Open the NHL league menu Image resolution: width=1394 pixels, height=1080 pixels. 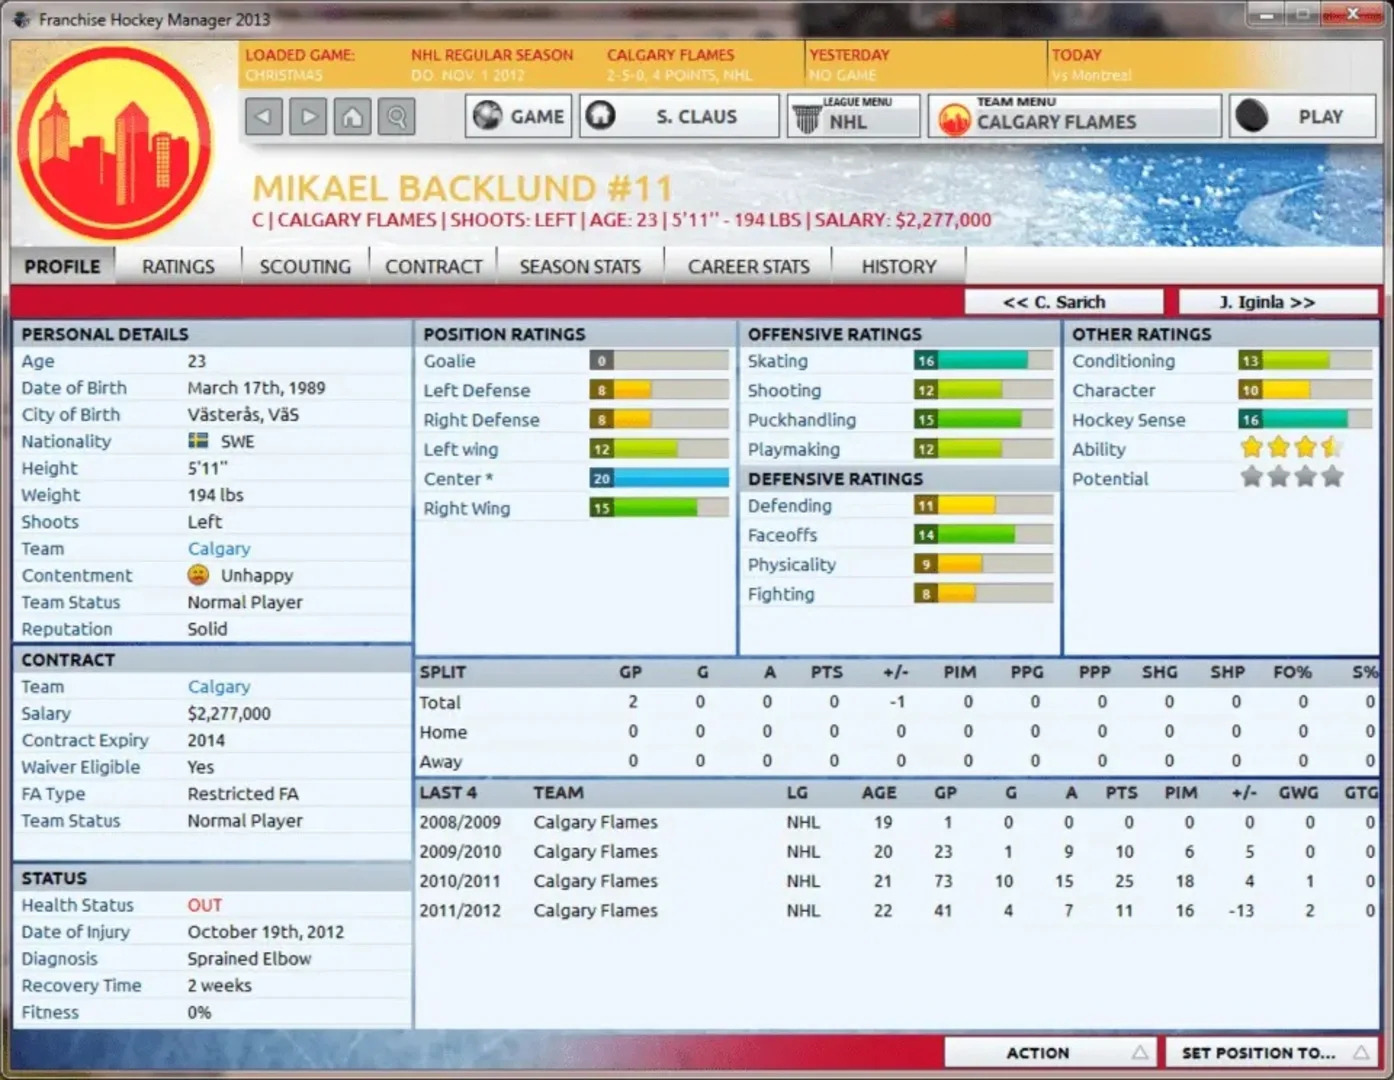pos(853,117)
